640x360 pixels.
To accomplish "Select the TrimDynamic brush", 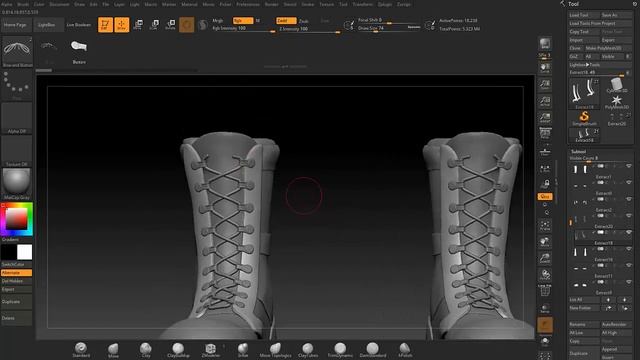I will (x=340, y=349).
